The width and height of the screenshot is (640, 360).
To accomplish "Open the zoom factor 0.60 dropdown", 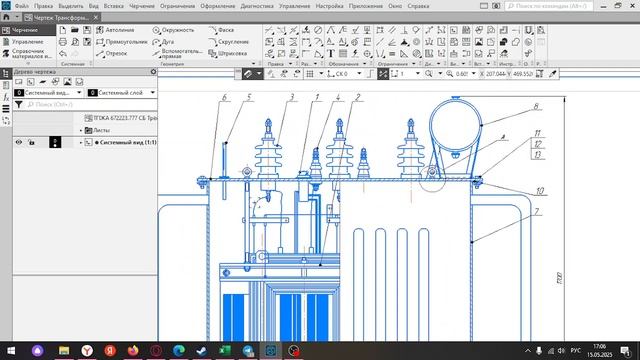I will coord(474,74).
